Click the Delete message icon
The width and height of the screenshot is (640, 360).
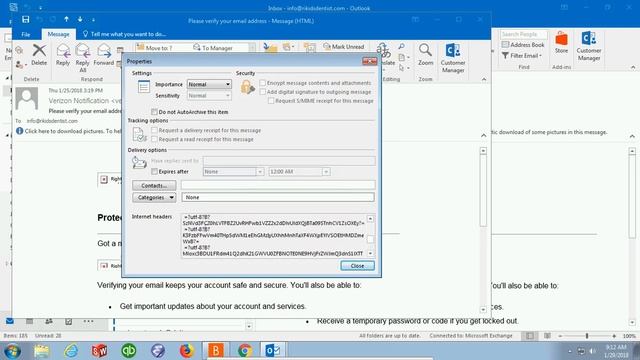[39, 54]
